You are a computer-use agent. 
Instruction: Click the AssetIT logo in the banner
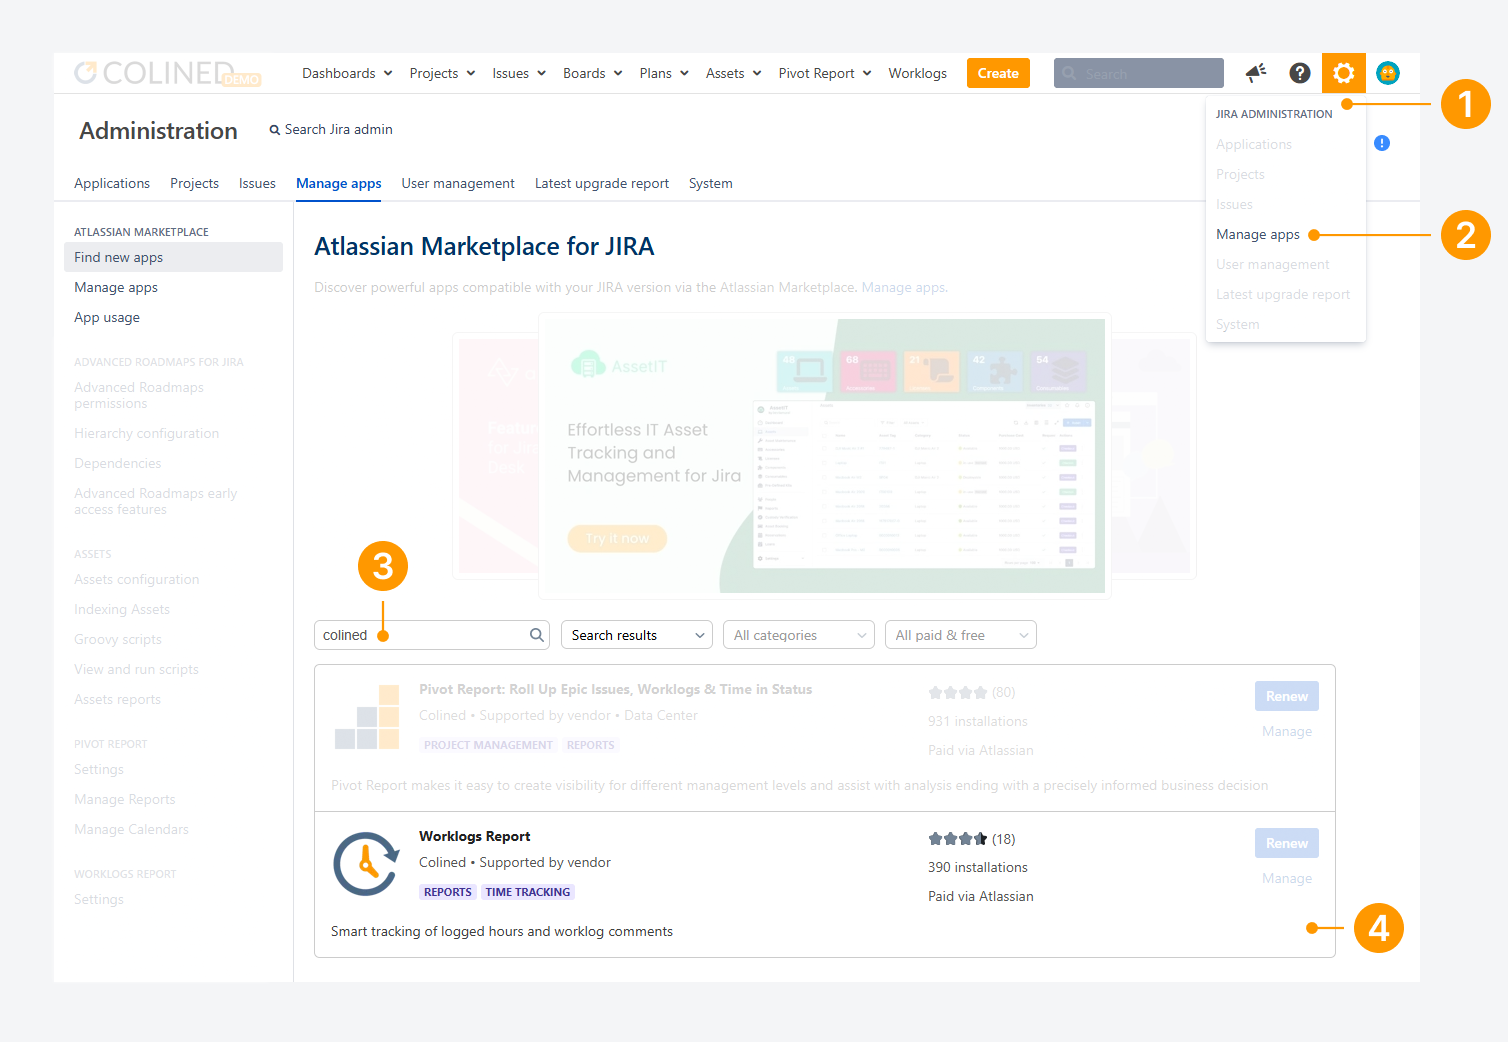point(619,366)
